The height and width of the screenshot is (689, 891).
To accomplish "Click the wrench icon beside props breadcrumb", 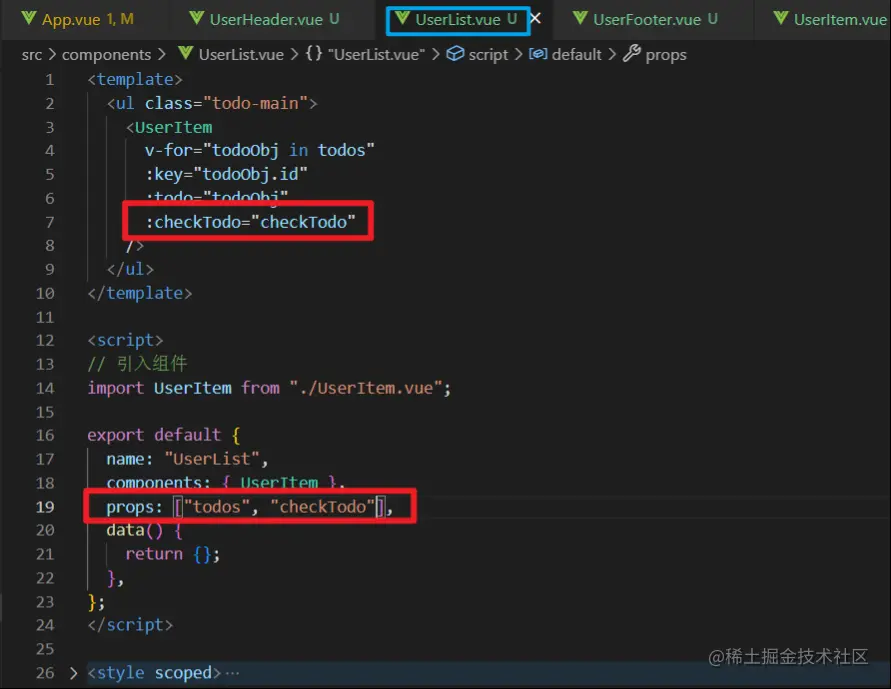I will tap(632, 53).
